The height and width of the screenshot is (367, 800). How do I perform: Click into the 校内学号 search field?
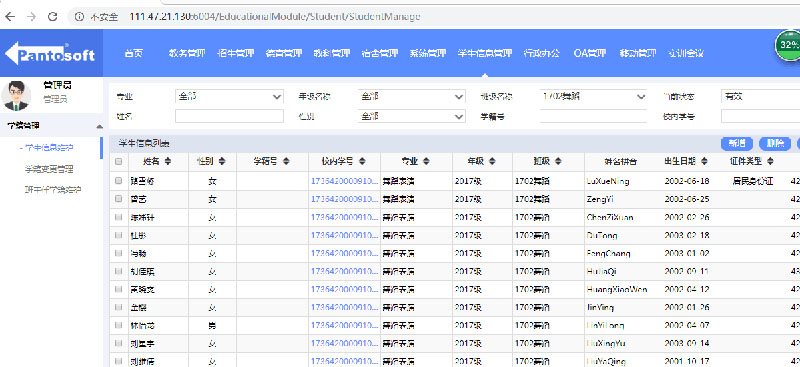760,116
